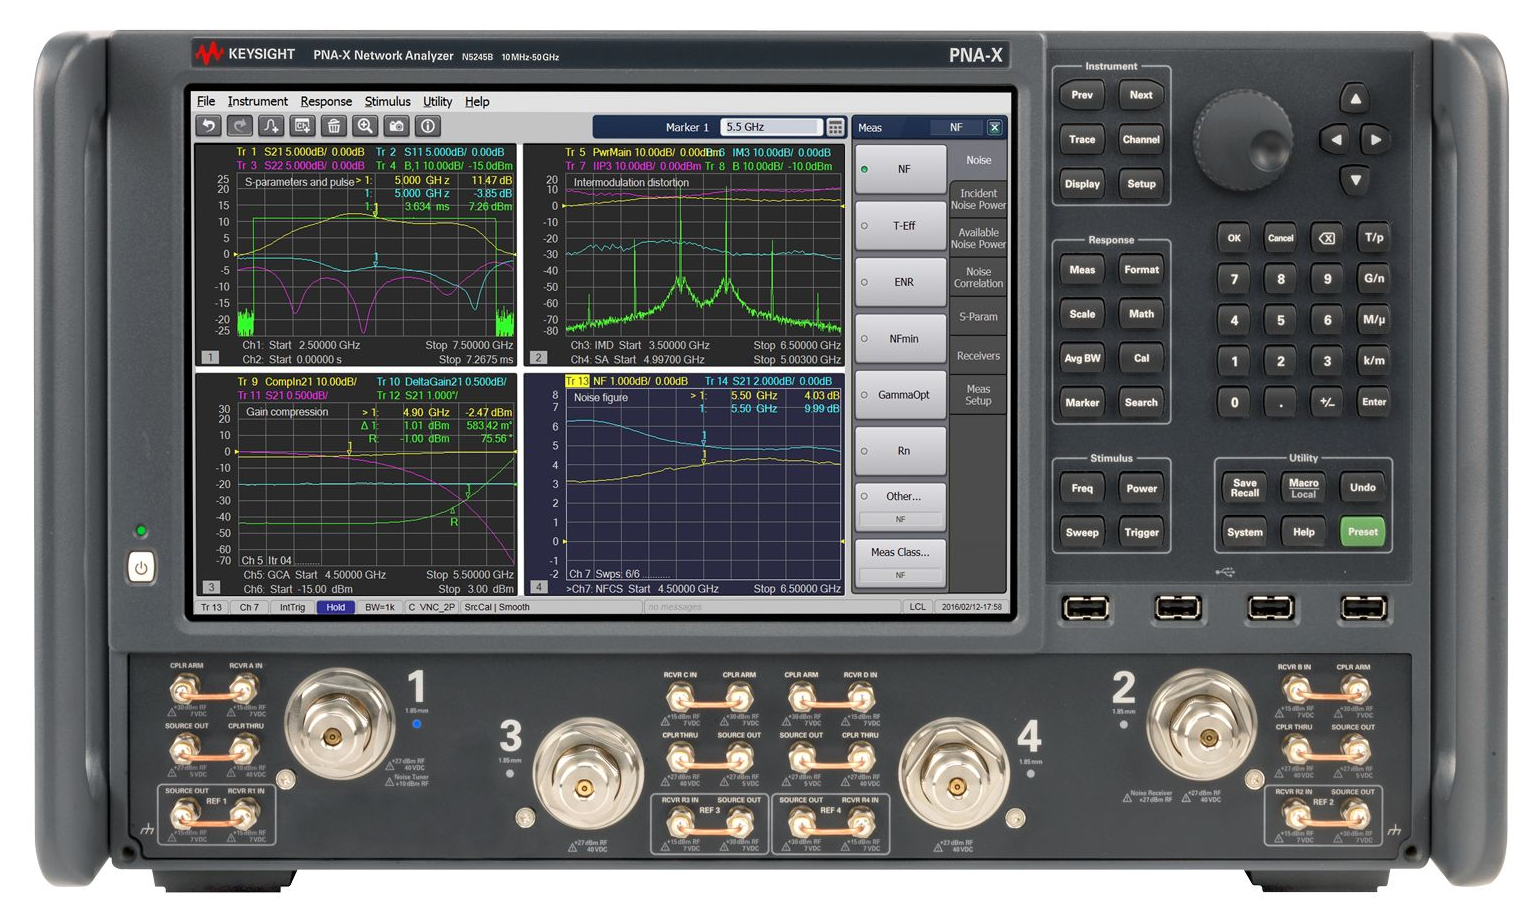Viewport: 1535px width, 923px height.
Task: Click the BW=1k entry in the status bar
Action: click(380, 607)
